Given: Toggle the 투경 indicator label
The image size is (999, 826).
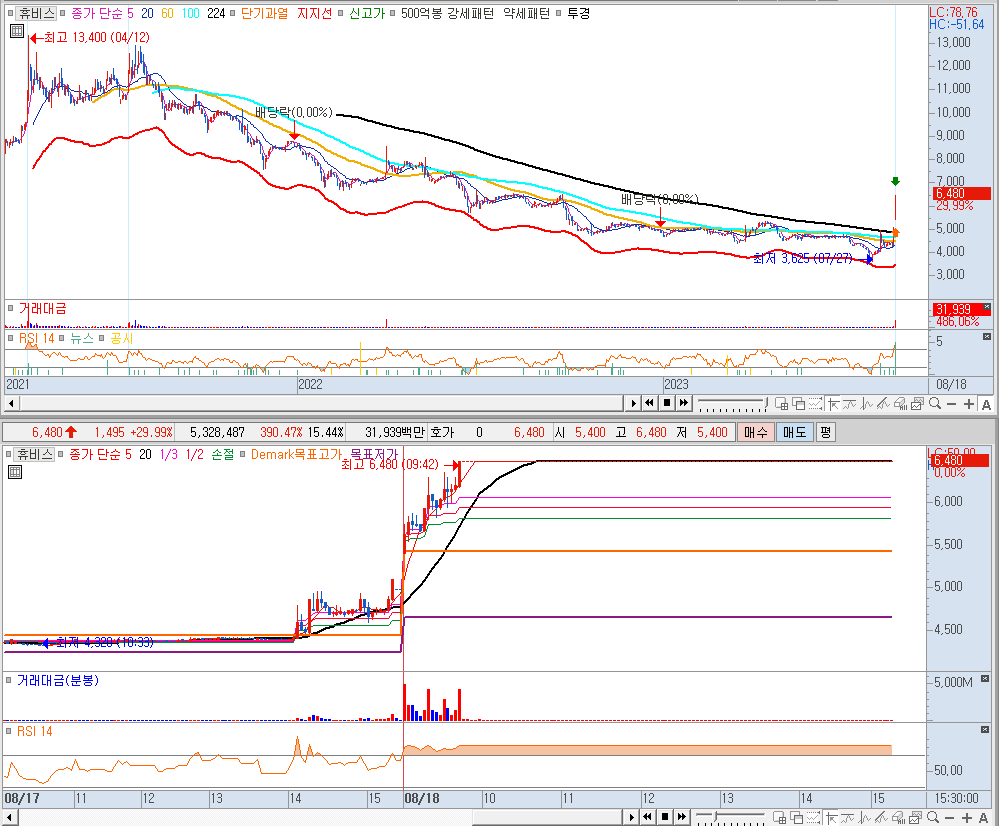Looking at the screenshot, I should click(579, 13).
